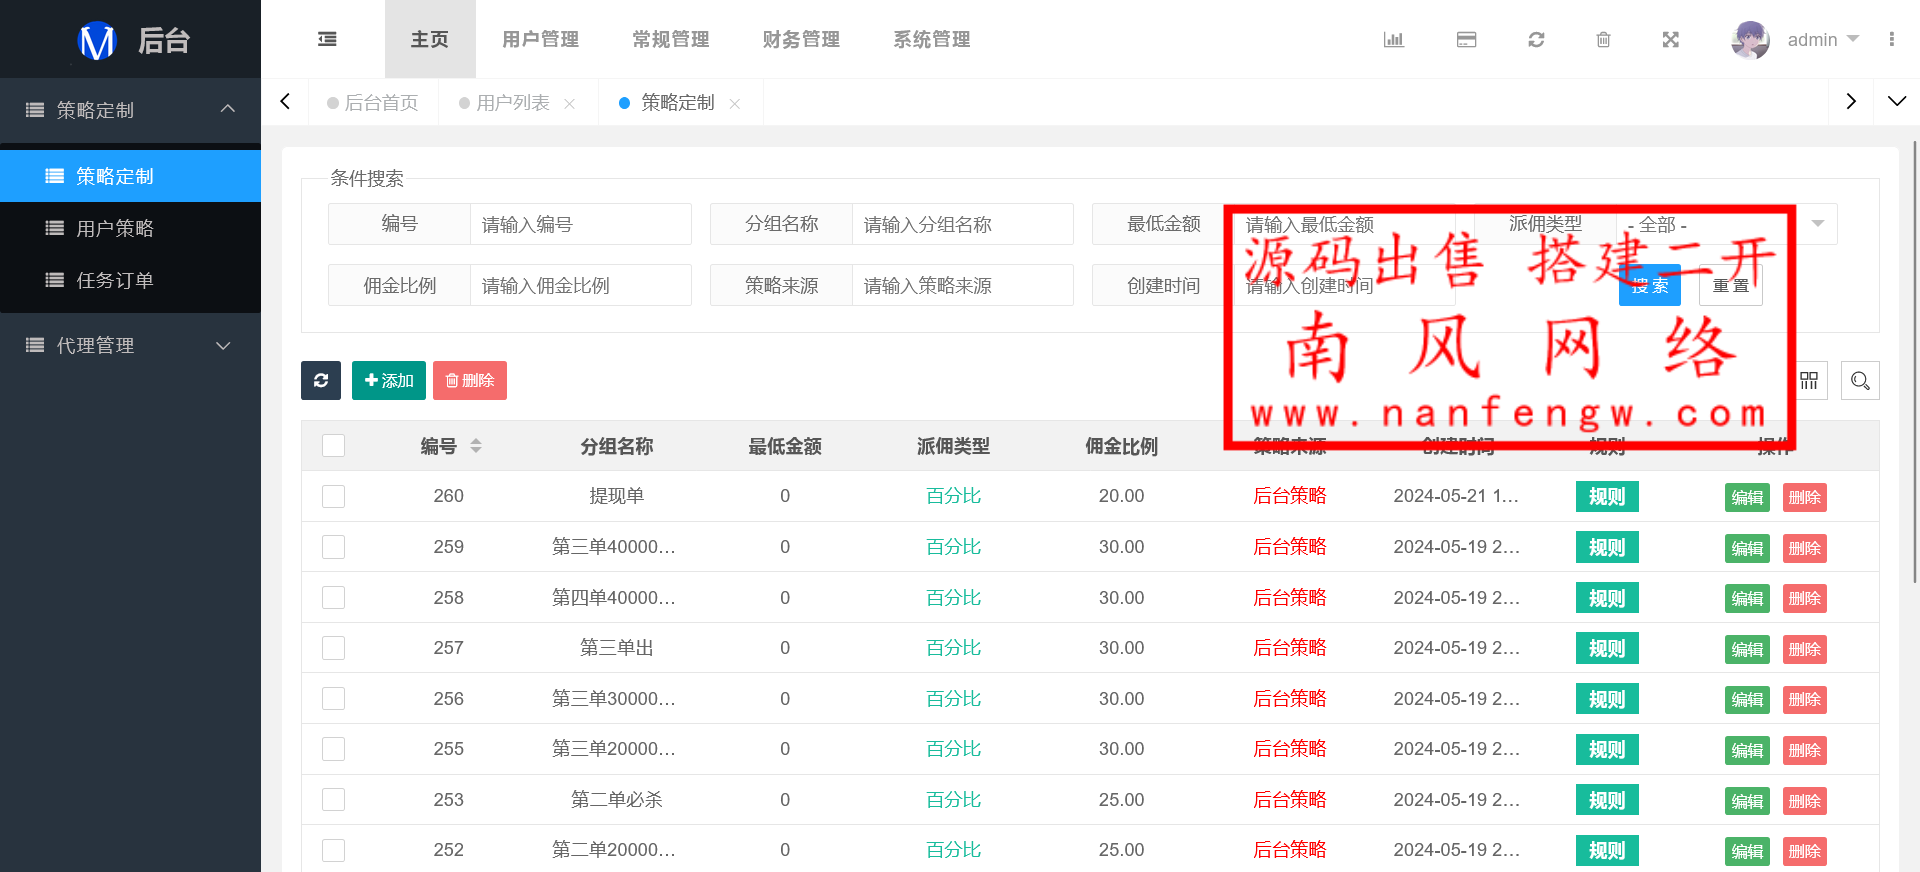The width and height of the screenshot is (1920, 872).
Task: Toggle fullscreen with the expand icon
Action: pos(1670,40)
